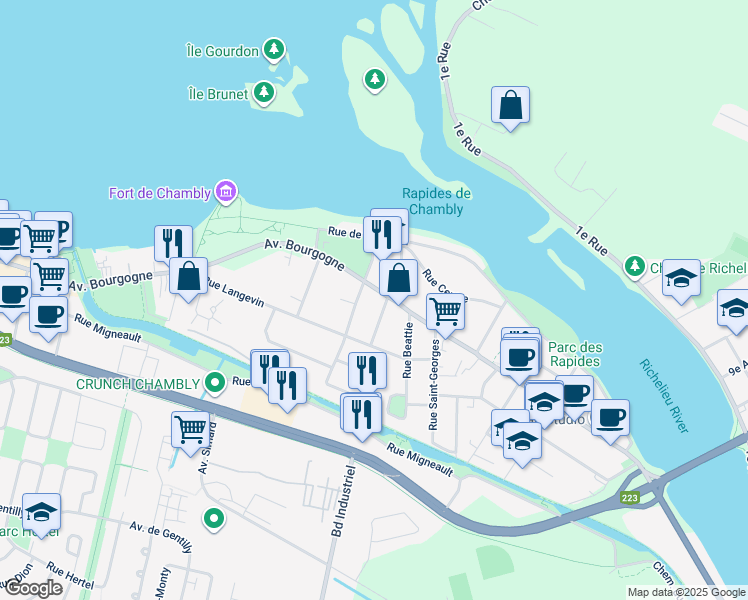Screen dimensions: 748x600
Task: Open the shopping cart marker near Rue Saint-Georges
Action: point(445,316)
